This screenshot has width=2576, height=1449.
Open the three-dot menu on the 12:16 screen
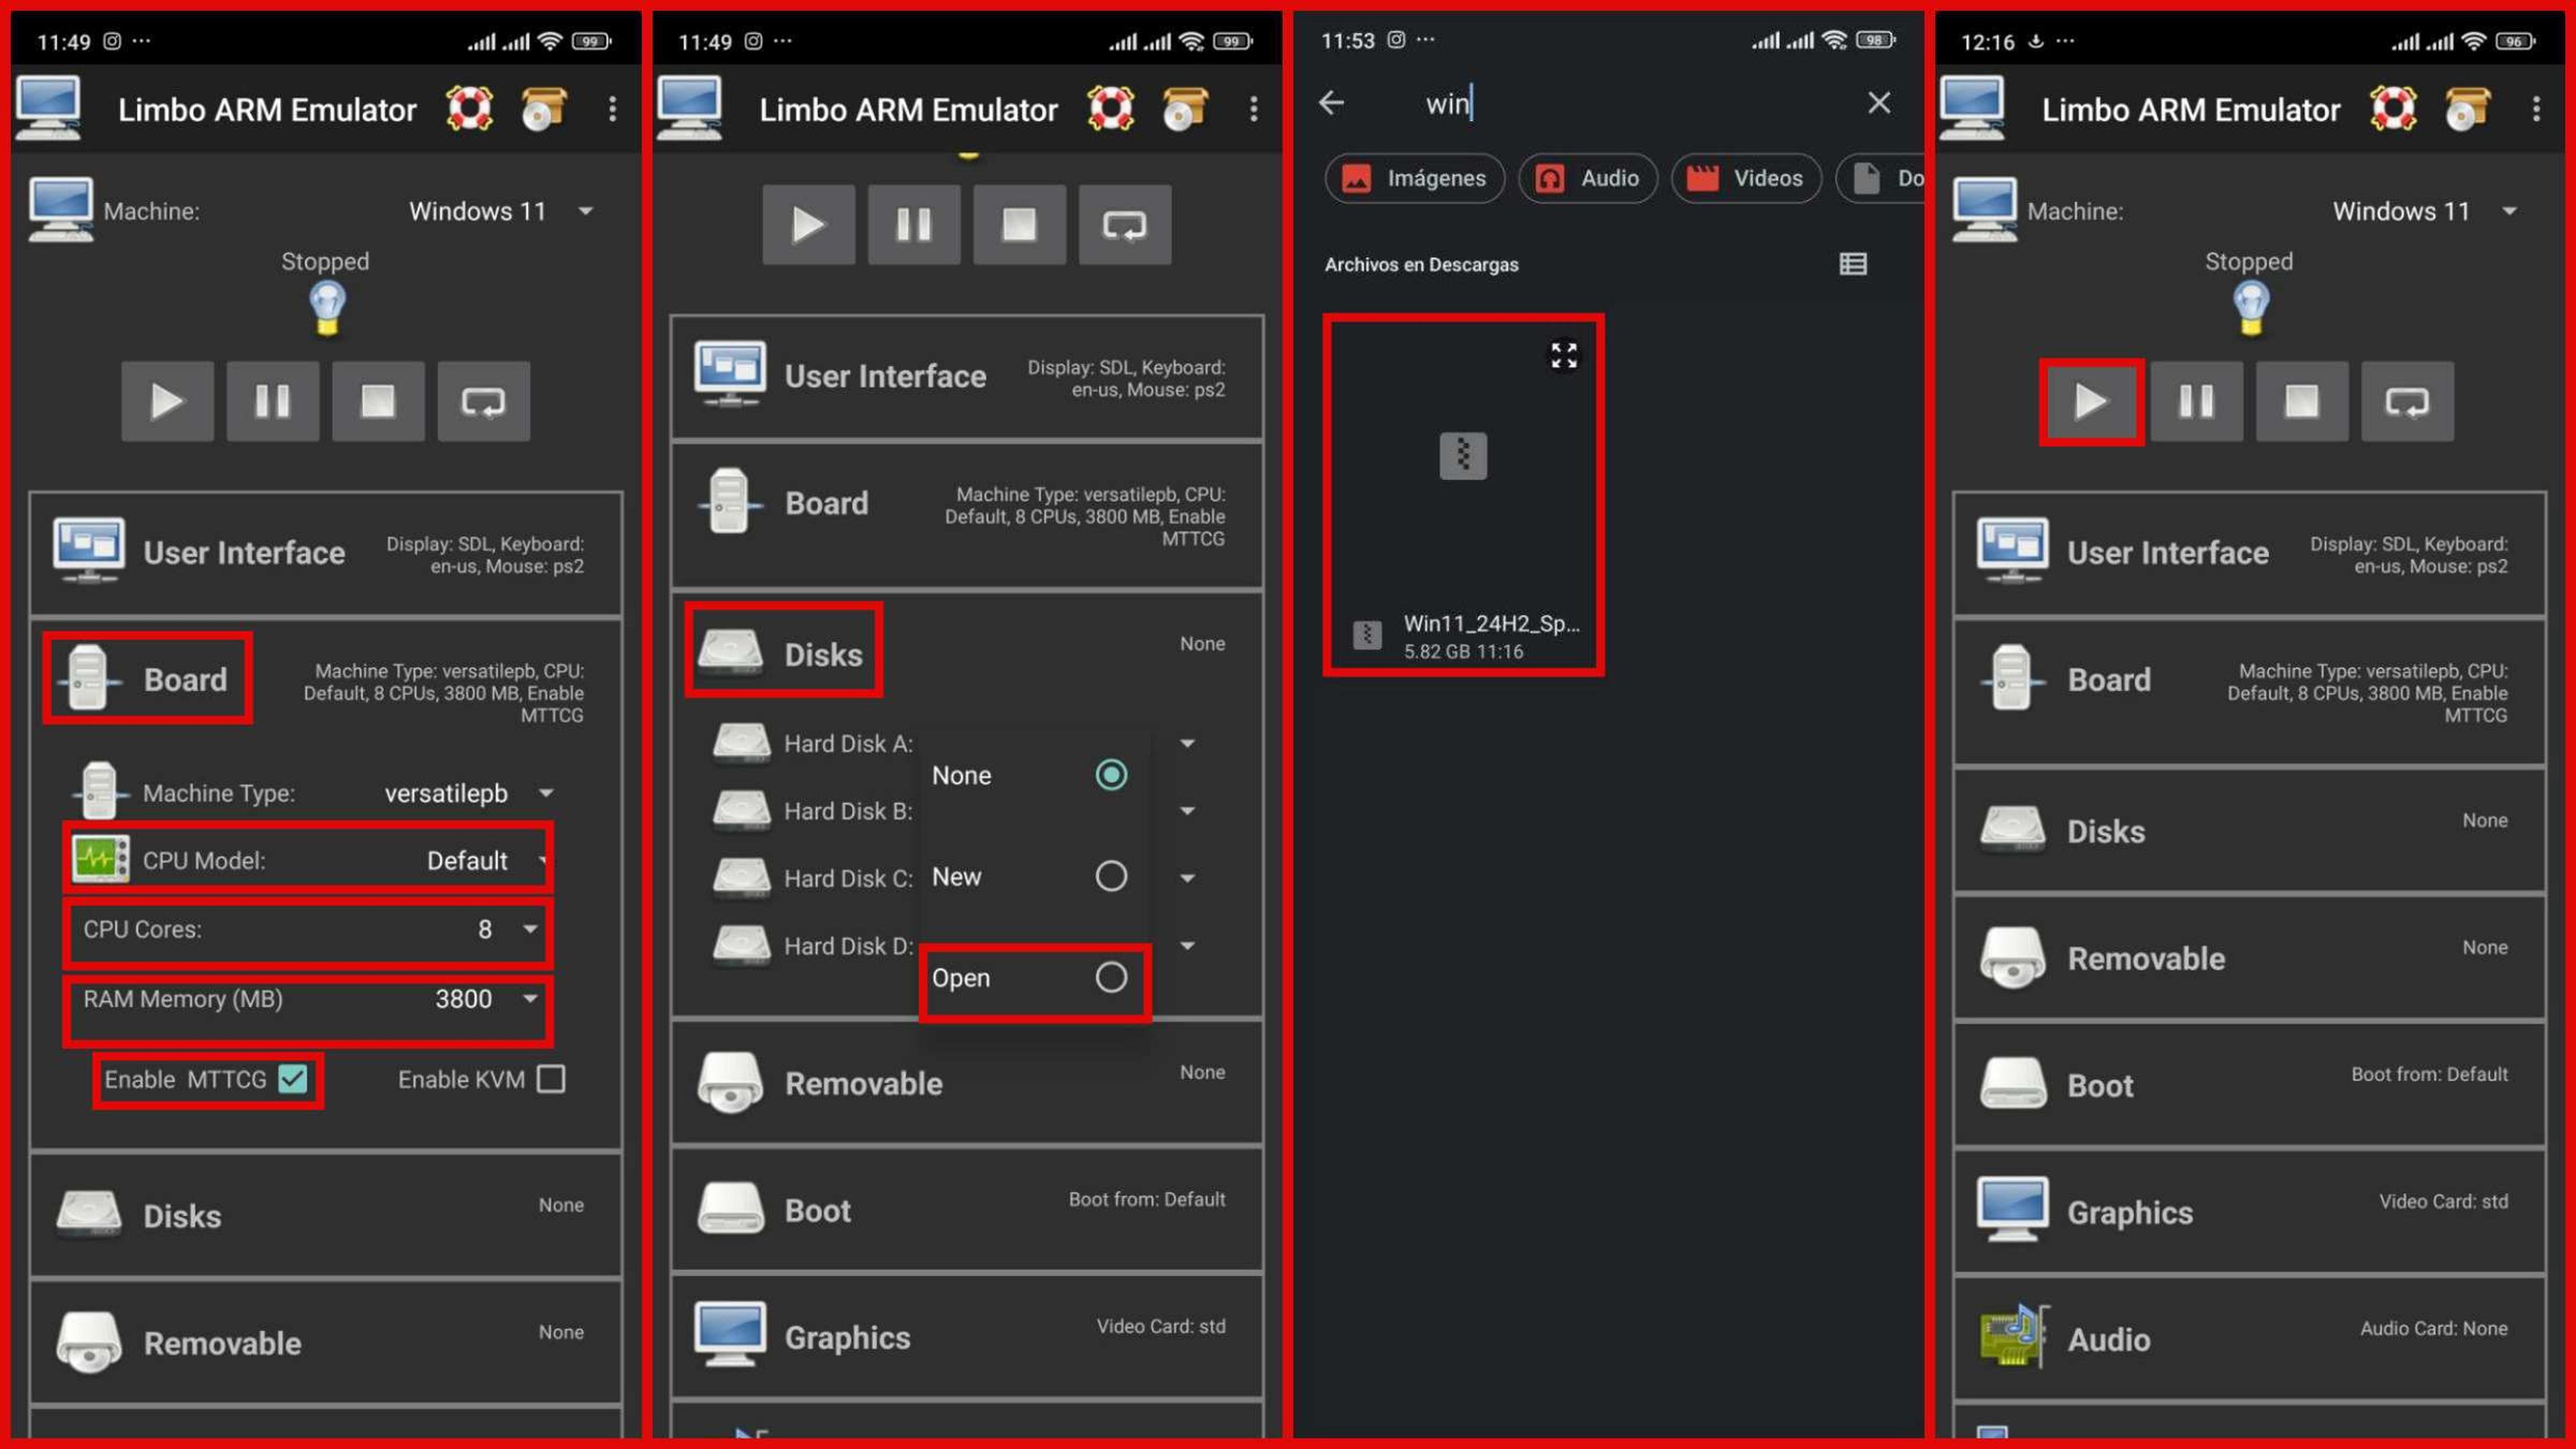coord(2536,108)
